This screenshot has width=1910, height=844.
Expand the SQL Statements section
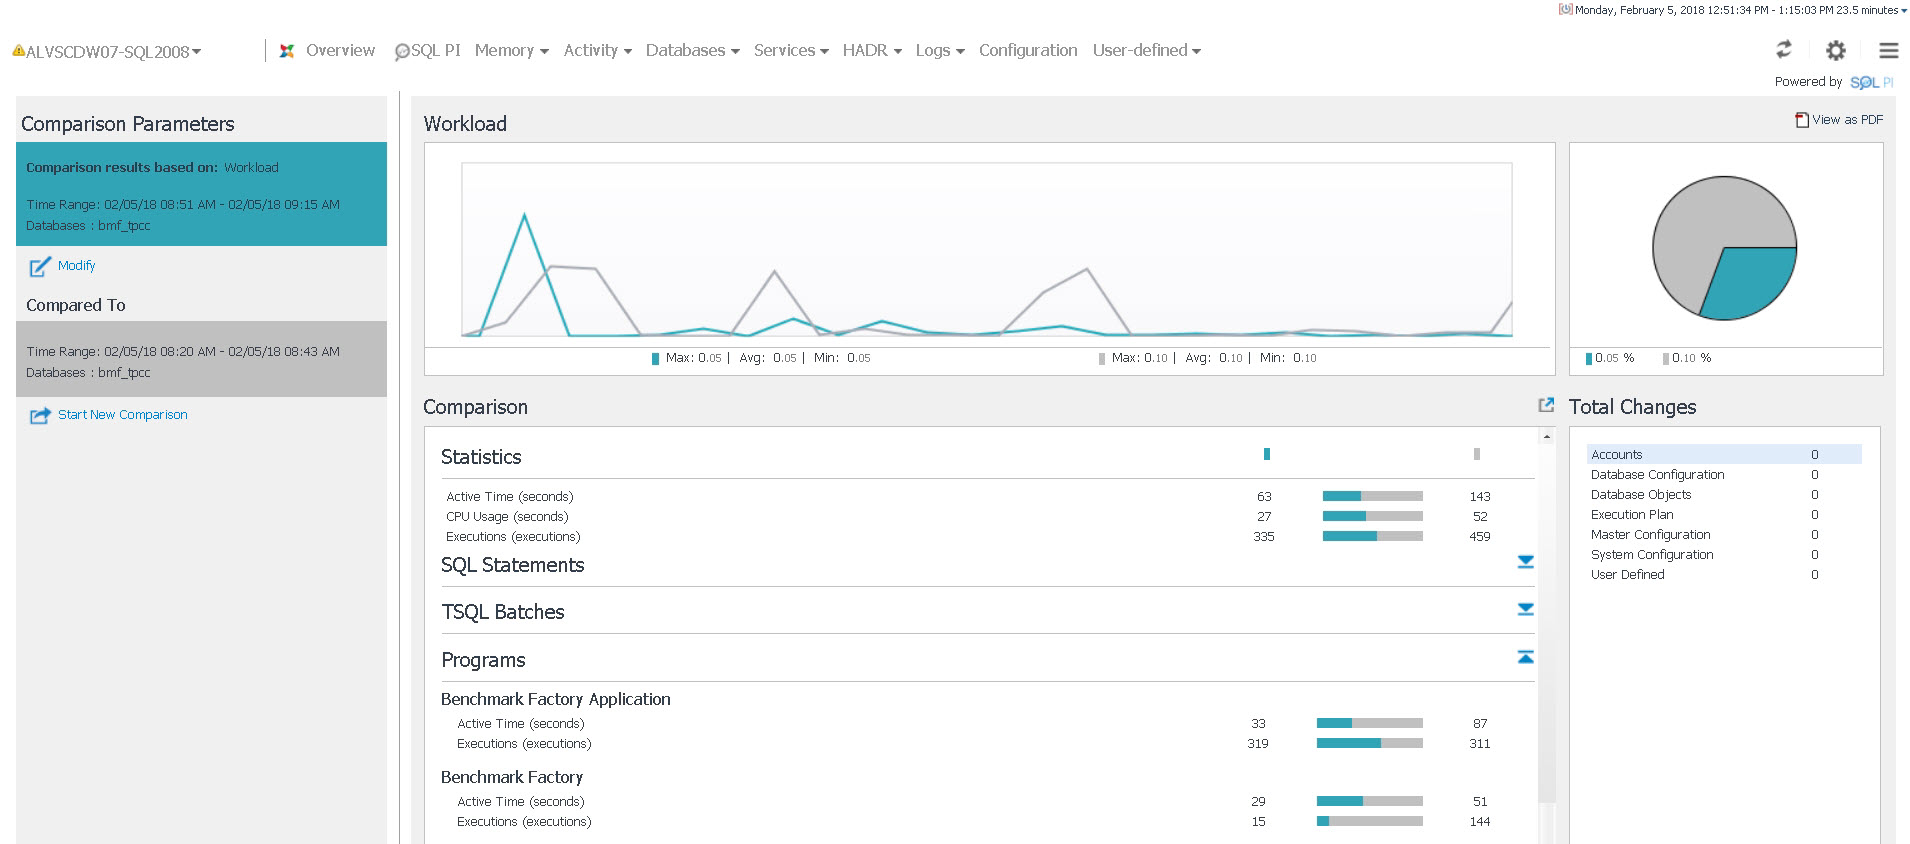click(x=1525, y=562)
